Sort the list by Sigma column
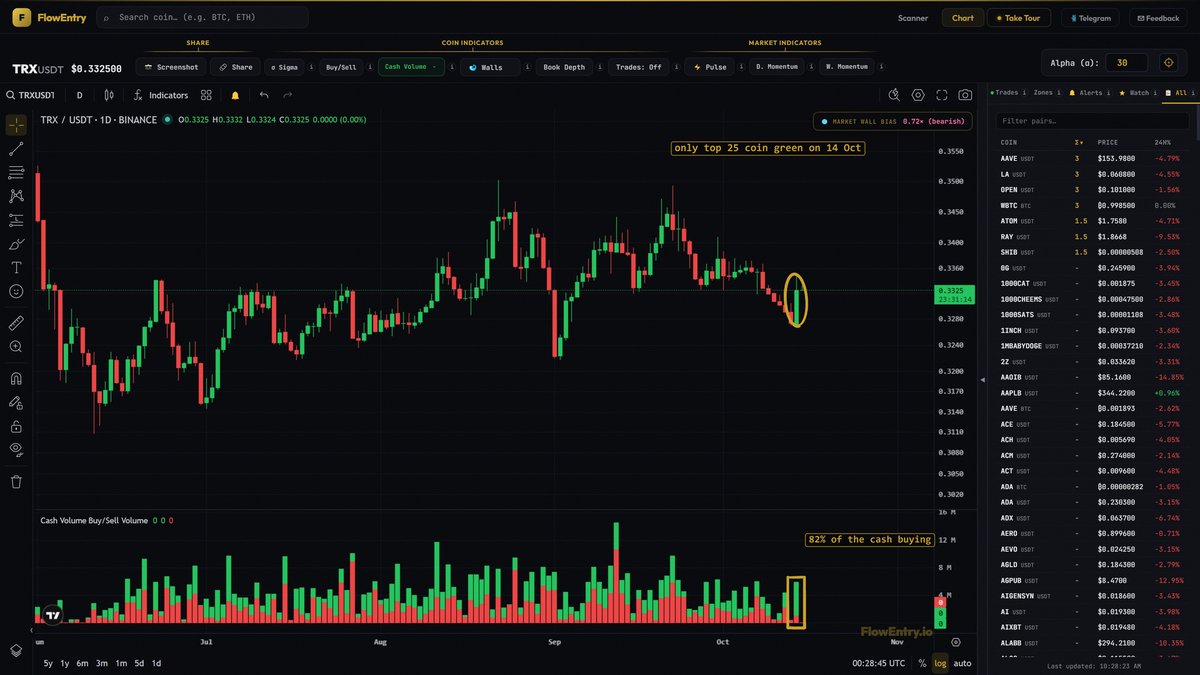Viewport: 1200px width, 675px height. click(x=1077, y=142)
